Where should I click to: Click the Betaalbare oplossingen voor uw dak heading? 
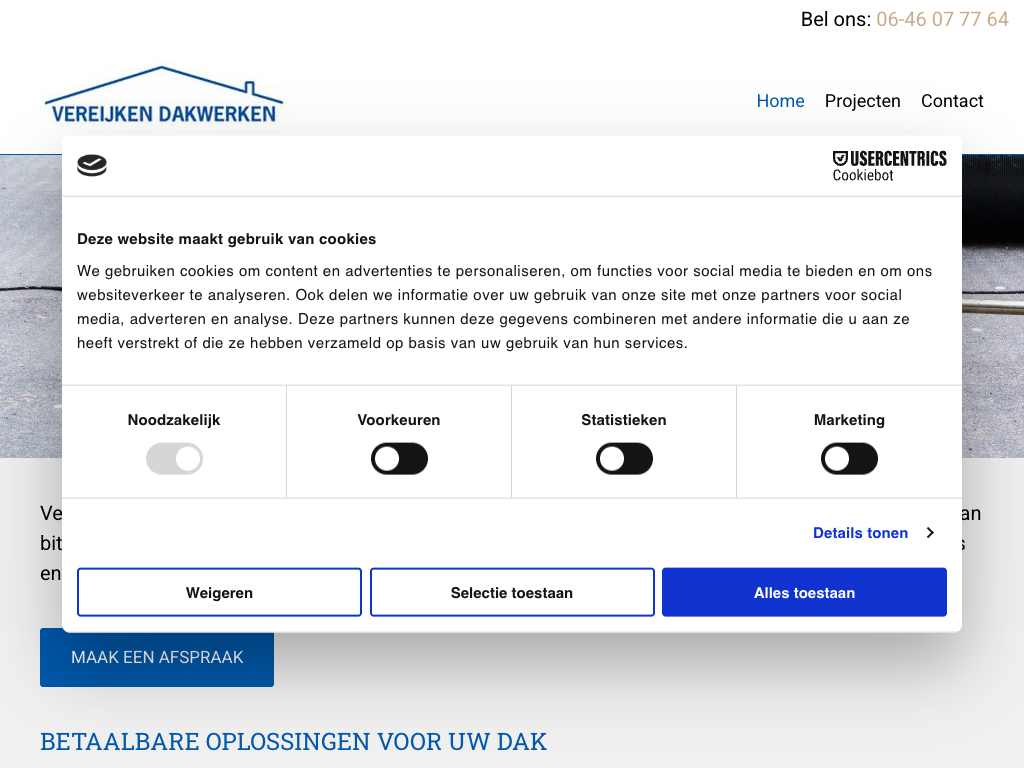pos(294,742)
